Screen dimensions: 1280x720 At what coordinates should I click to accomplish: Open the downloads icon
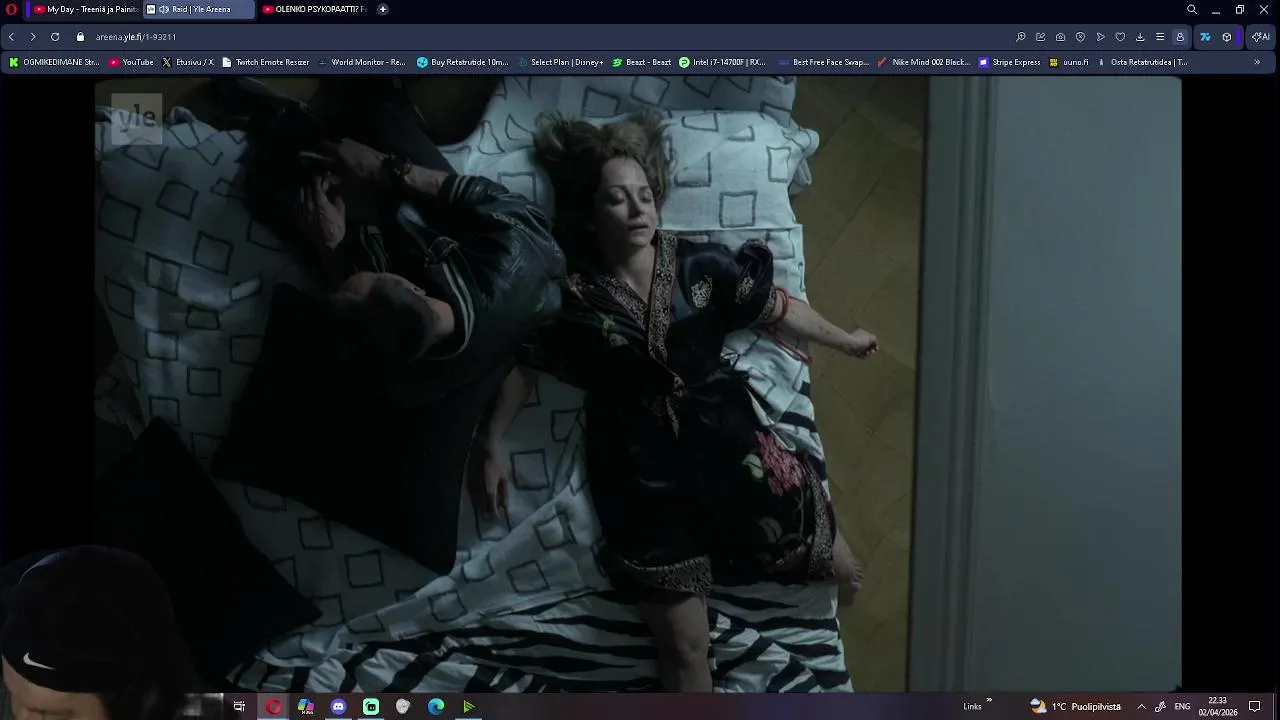1140,37
